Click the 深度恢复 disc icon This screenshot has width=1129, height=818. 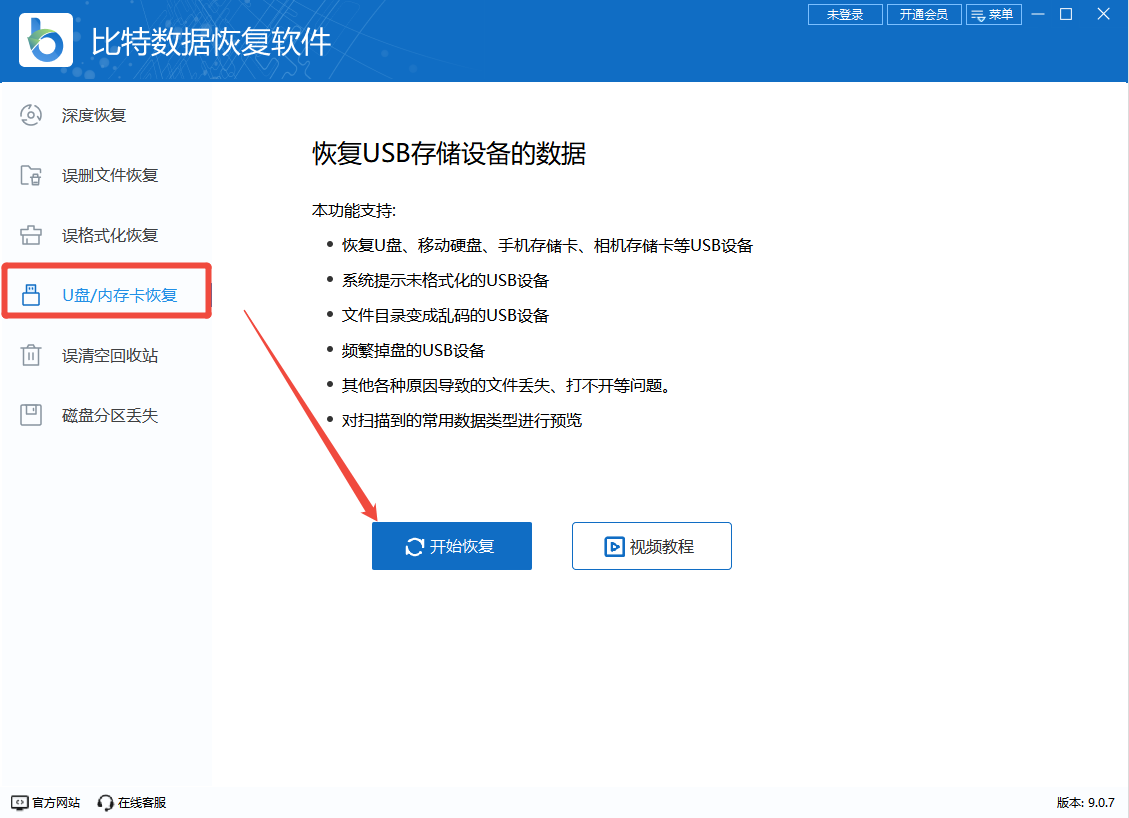pyautogui.click(x=31, y=115)
